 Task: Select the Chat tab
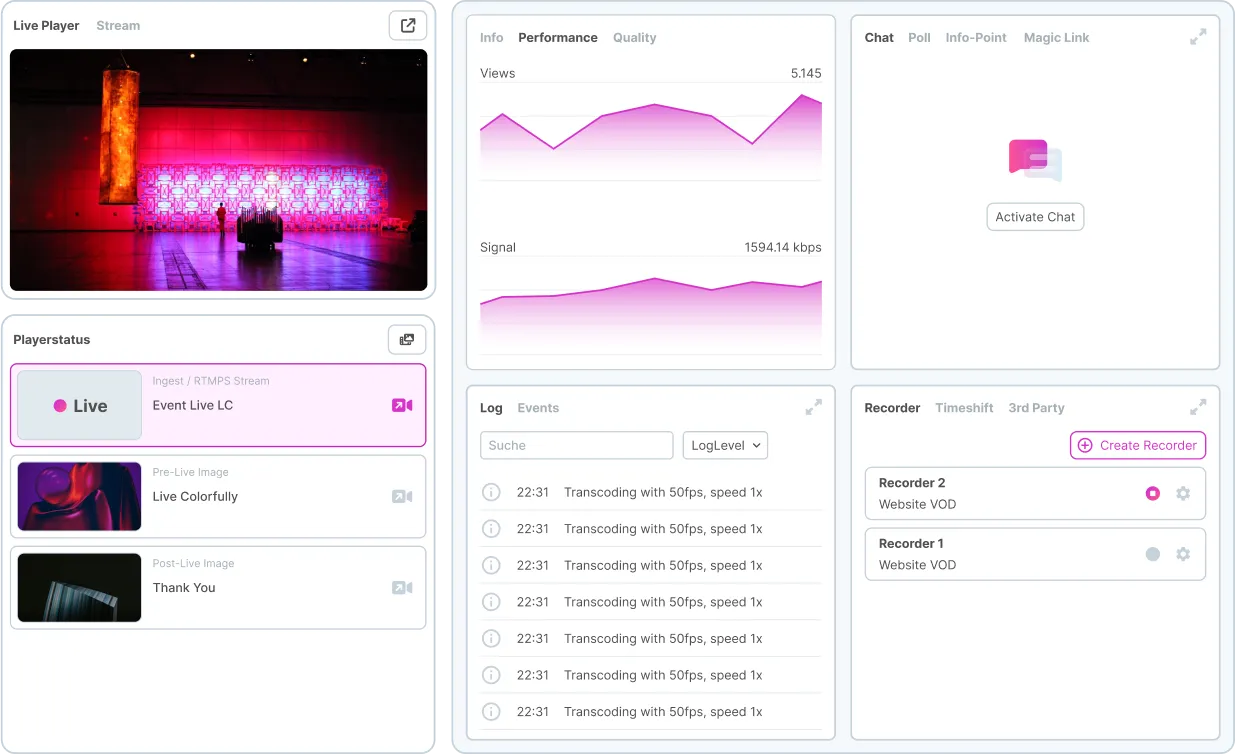pos(879,38)
